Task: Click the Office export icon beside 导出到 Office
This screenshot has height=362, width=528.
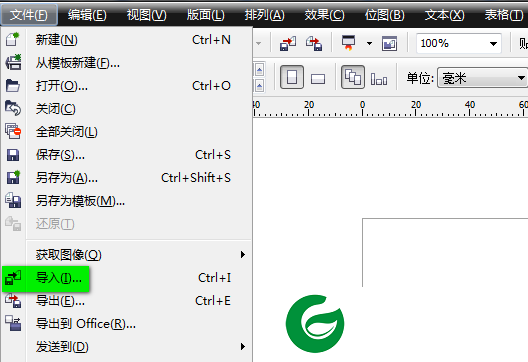Action: (x=13, y=323)
